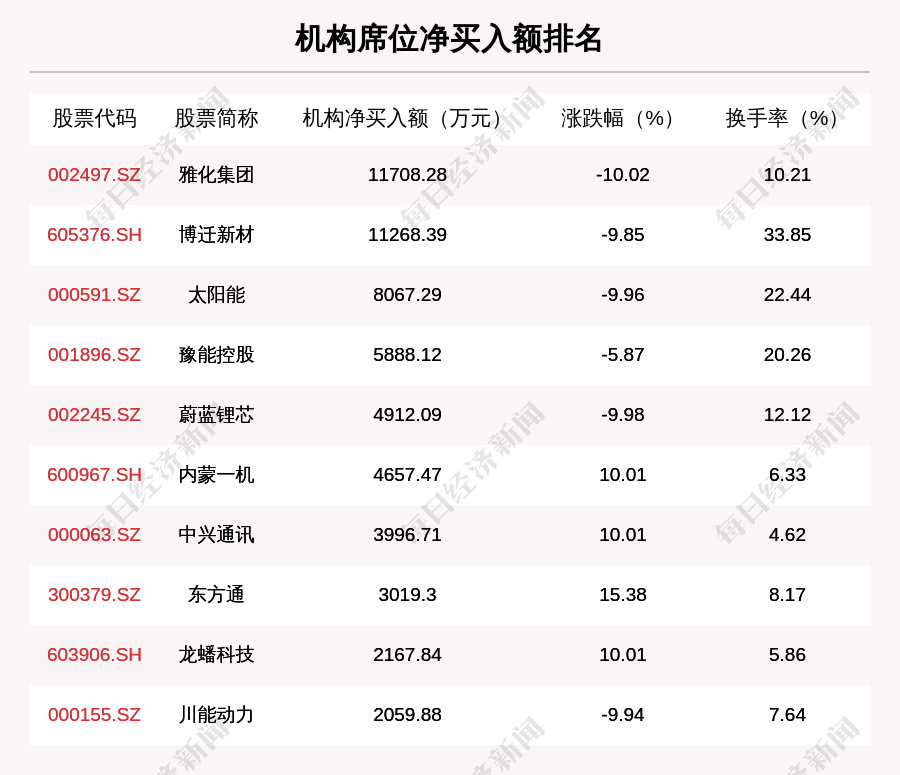Select the 股票代码 column header
The height and width of the screenshot is (775, 900).
95,118
